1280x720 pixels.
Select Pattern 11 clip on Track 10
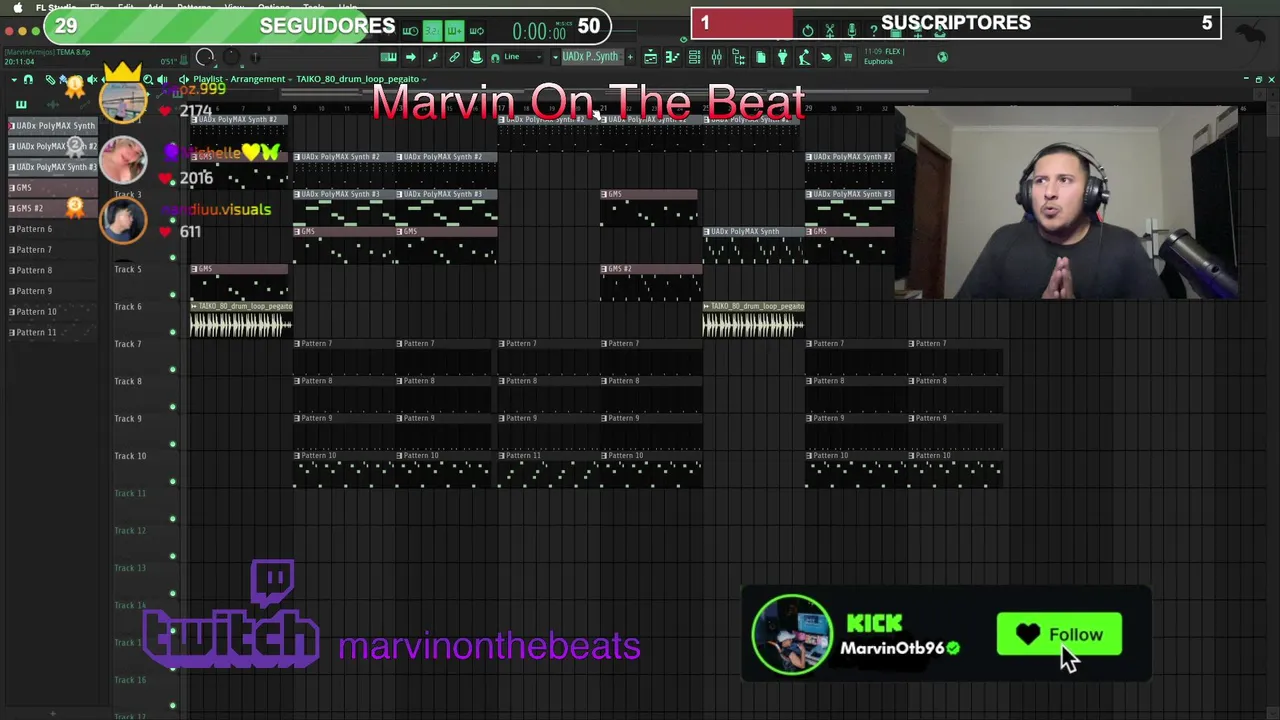coord(549,468)
